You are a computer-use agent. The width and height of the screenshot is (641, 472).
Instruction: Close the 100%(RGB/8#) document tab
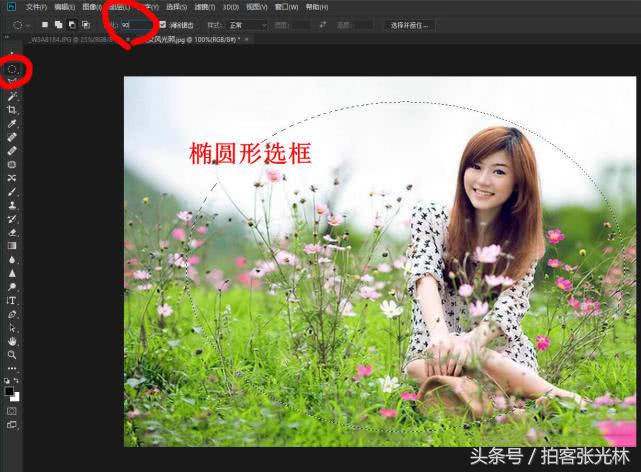coord(247,39)
